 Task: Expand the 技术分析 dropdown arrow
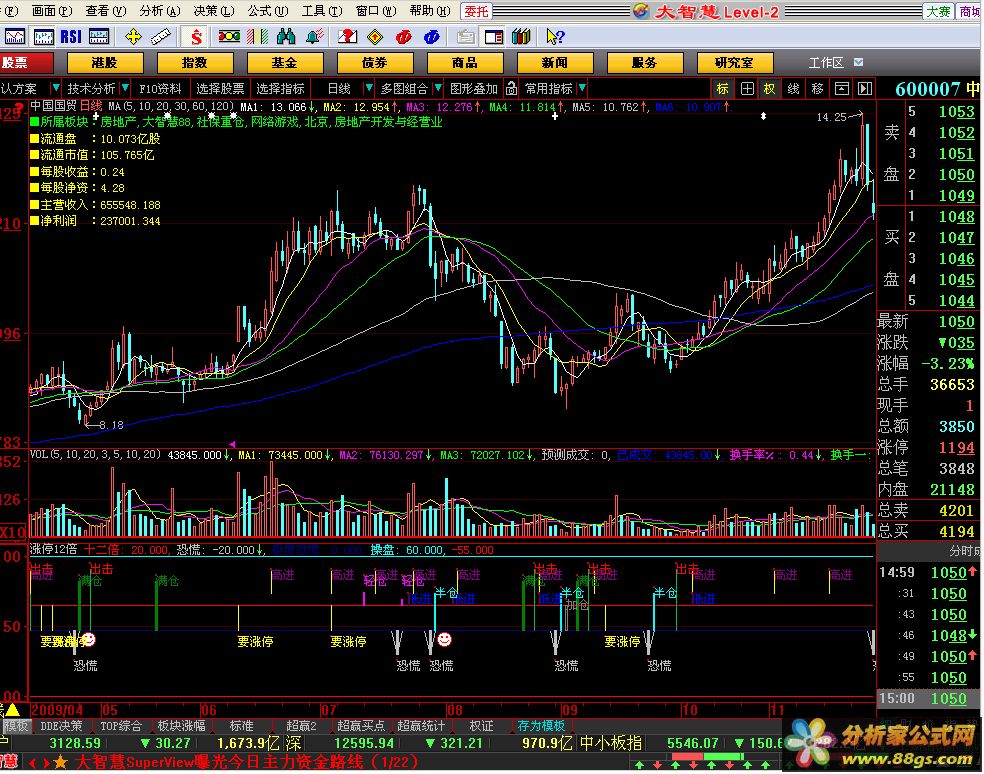coord(125,88)
